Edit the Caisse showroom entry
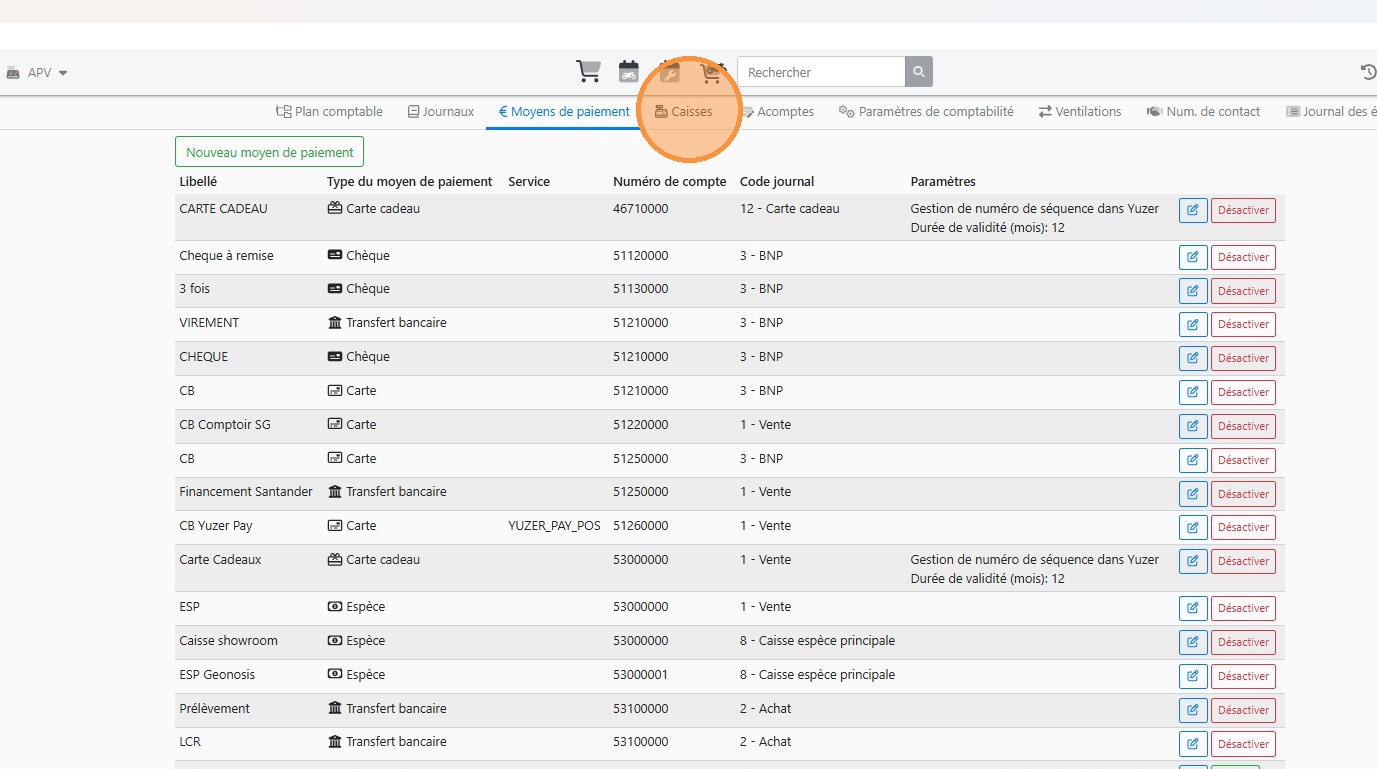Screen dimensions: 1377x769 [1193, 642]
